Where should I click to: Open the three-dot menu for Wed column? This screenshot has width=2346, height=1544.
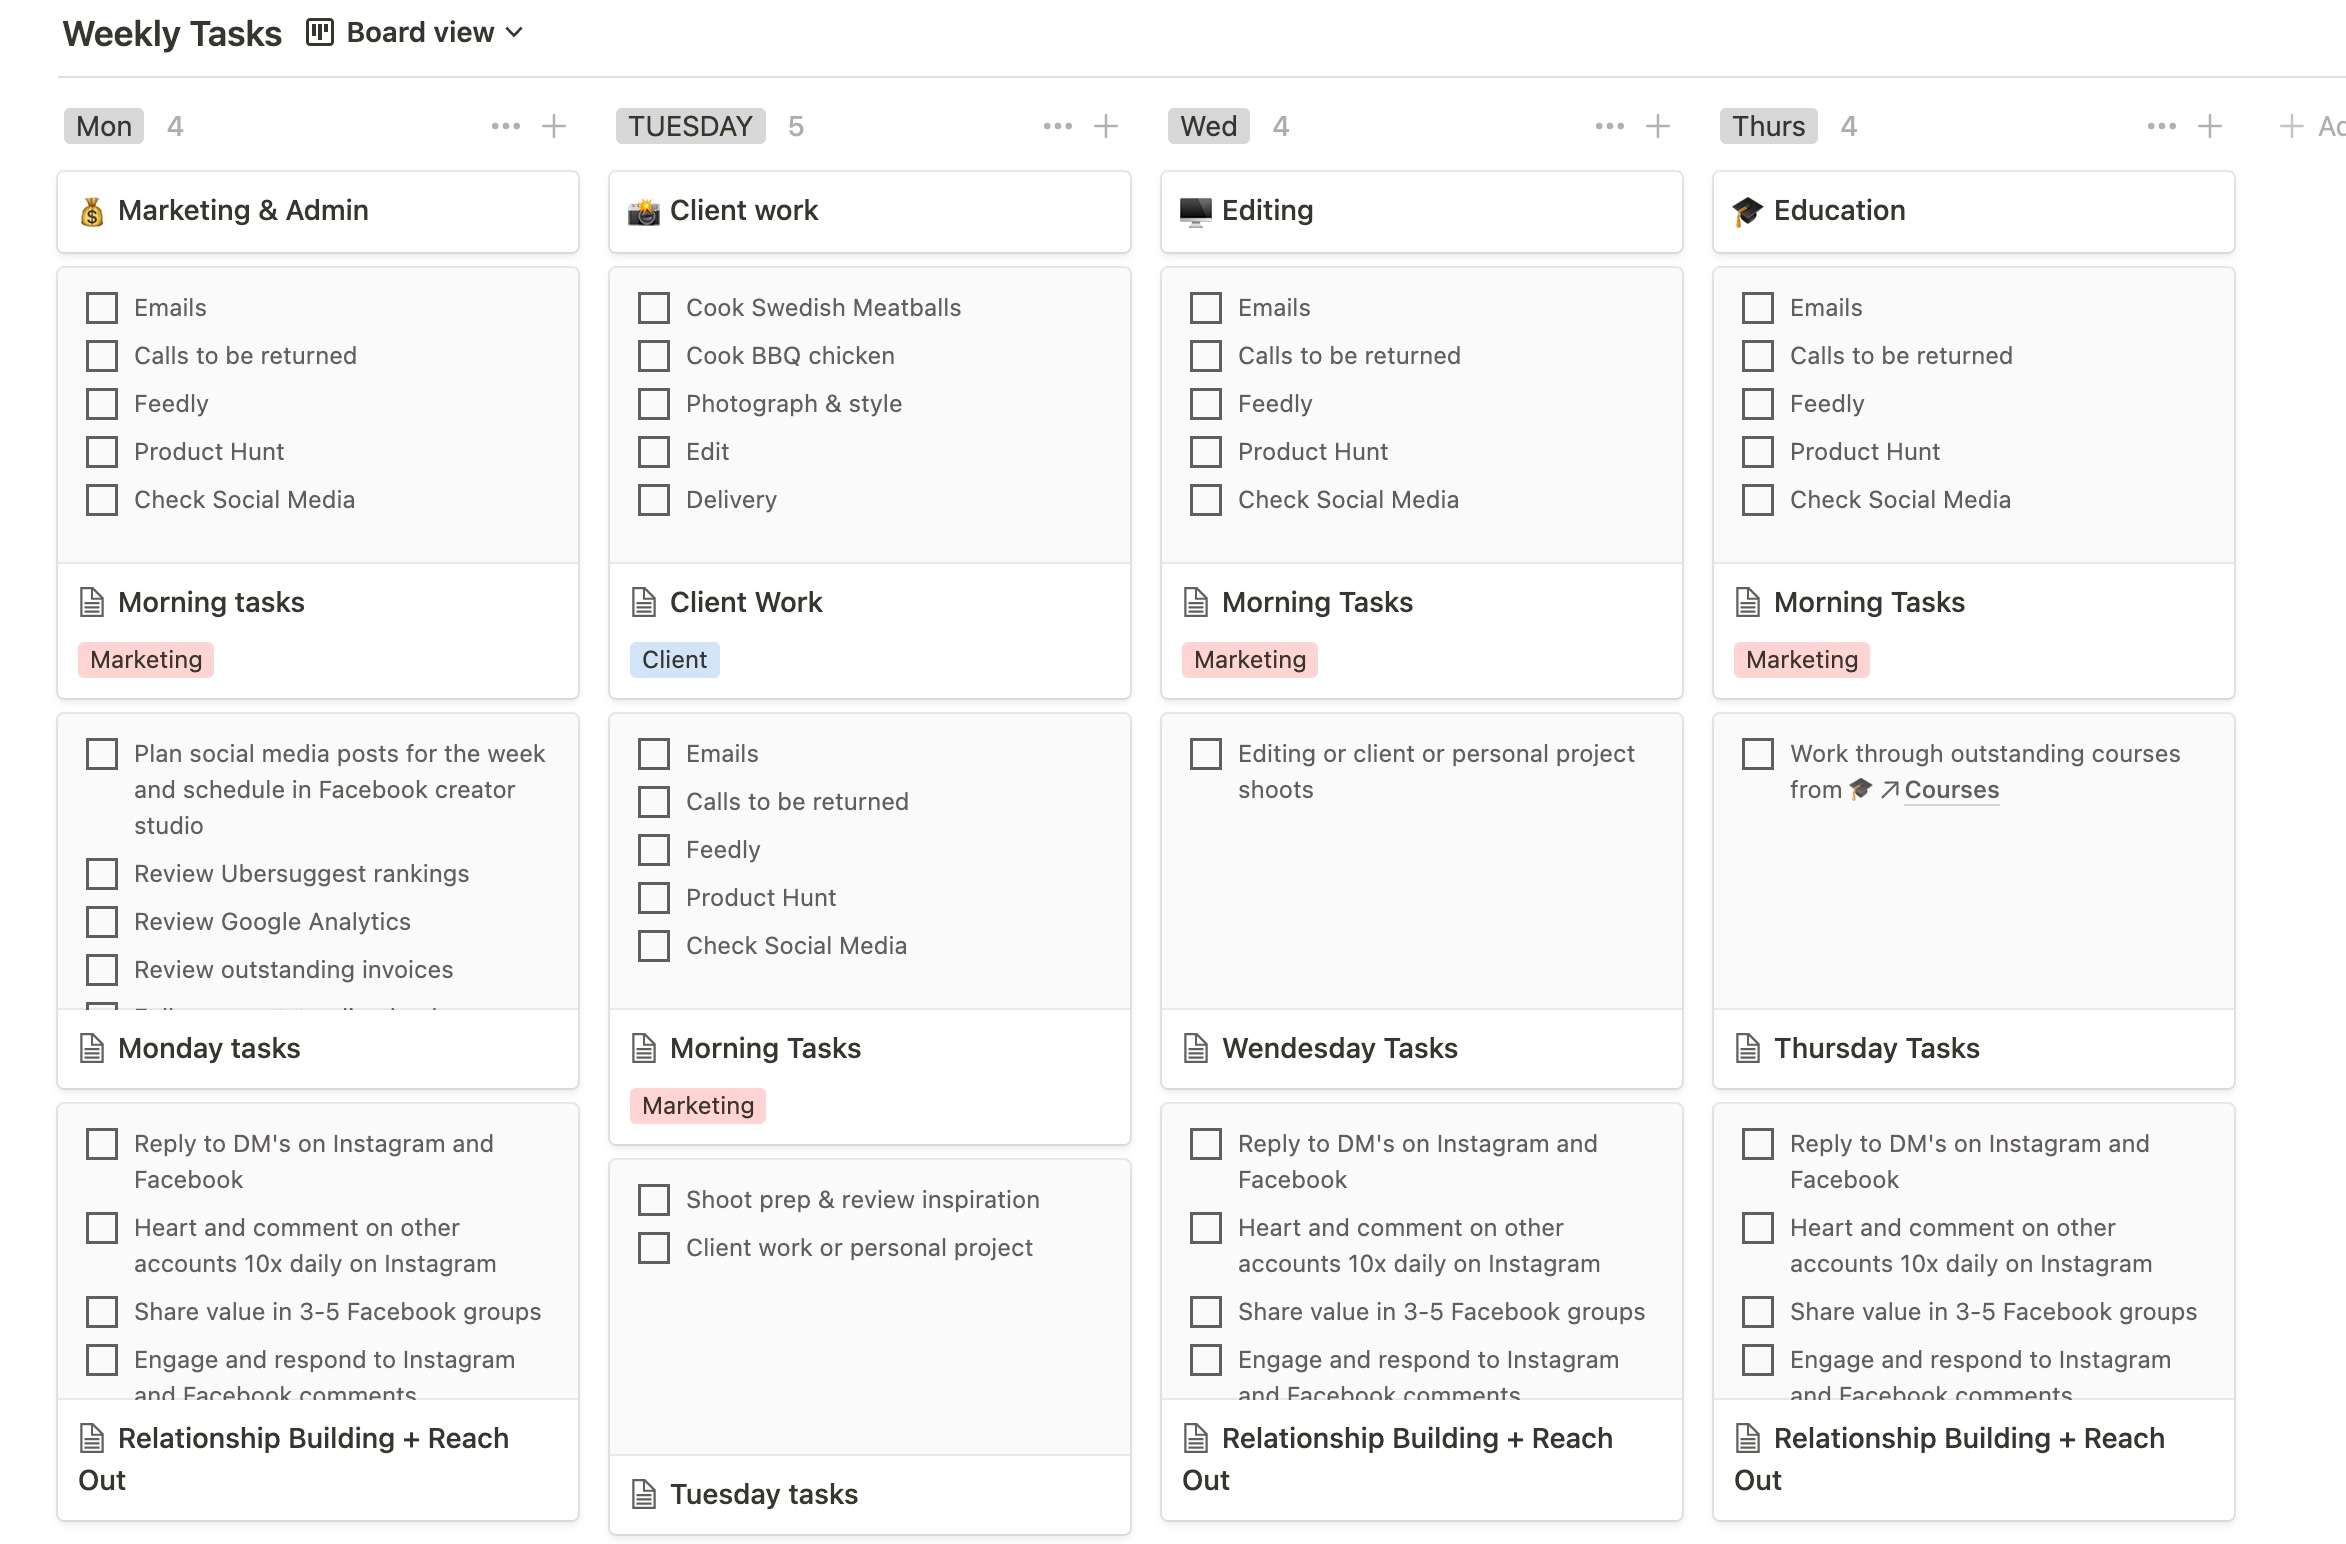click(x=1610, y=126)
